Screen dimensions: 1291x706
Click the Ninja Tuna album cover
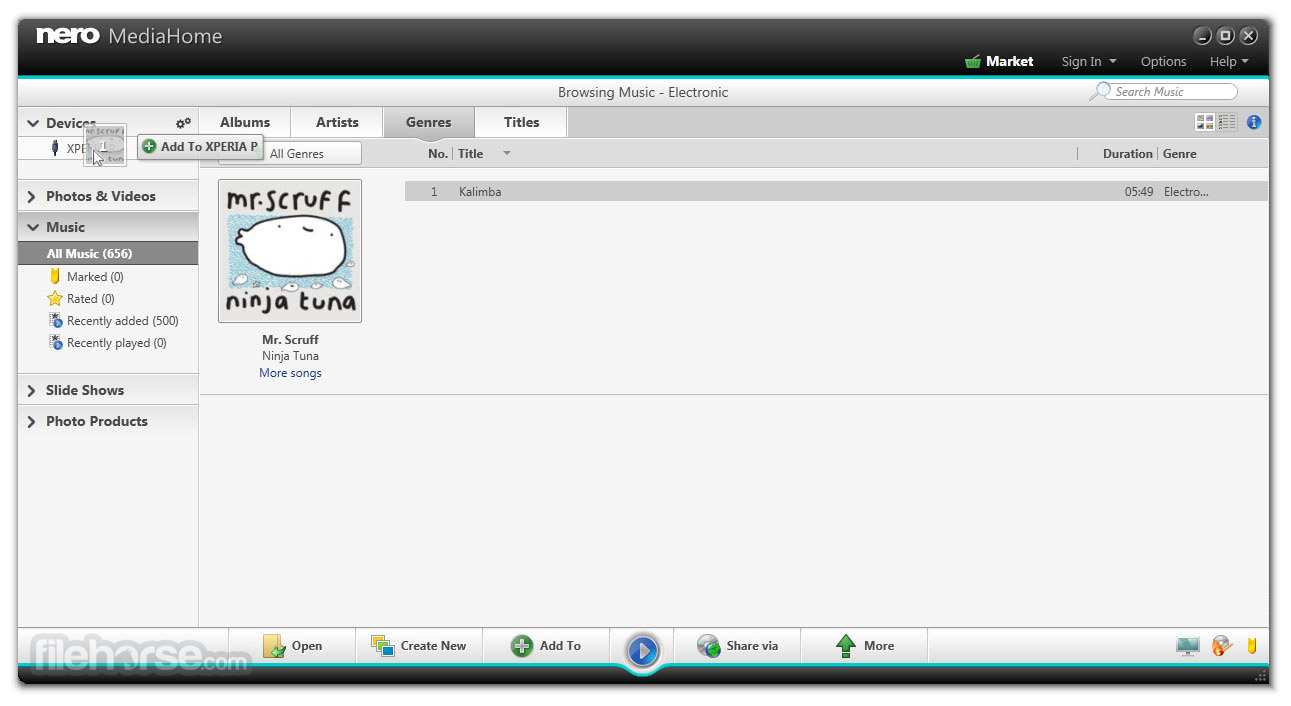click(x=290, y=251)
